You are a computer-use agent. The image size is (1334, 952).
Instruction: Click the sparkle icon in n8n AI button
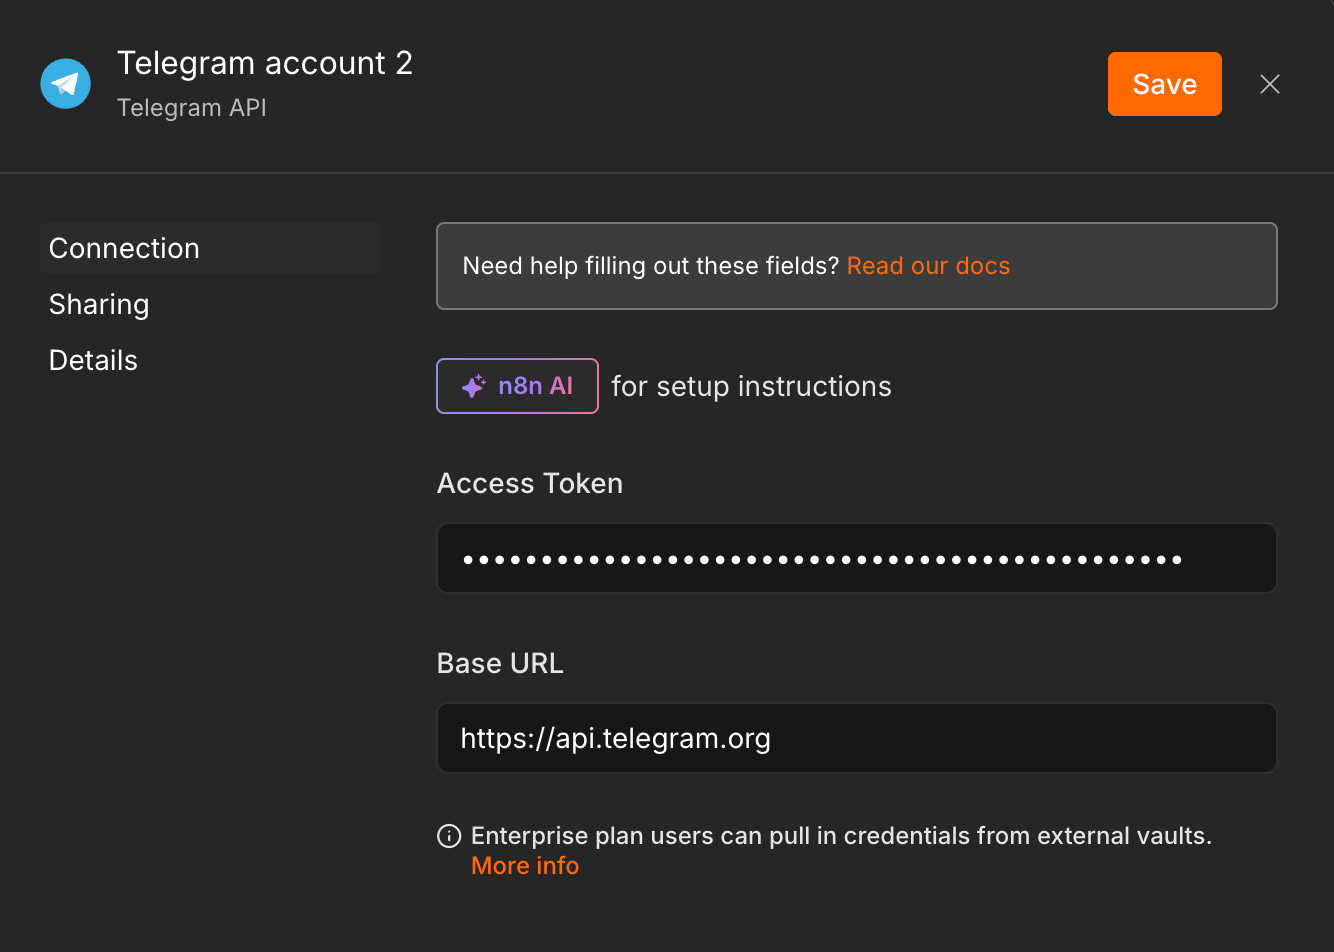473,386
